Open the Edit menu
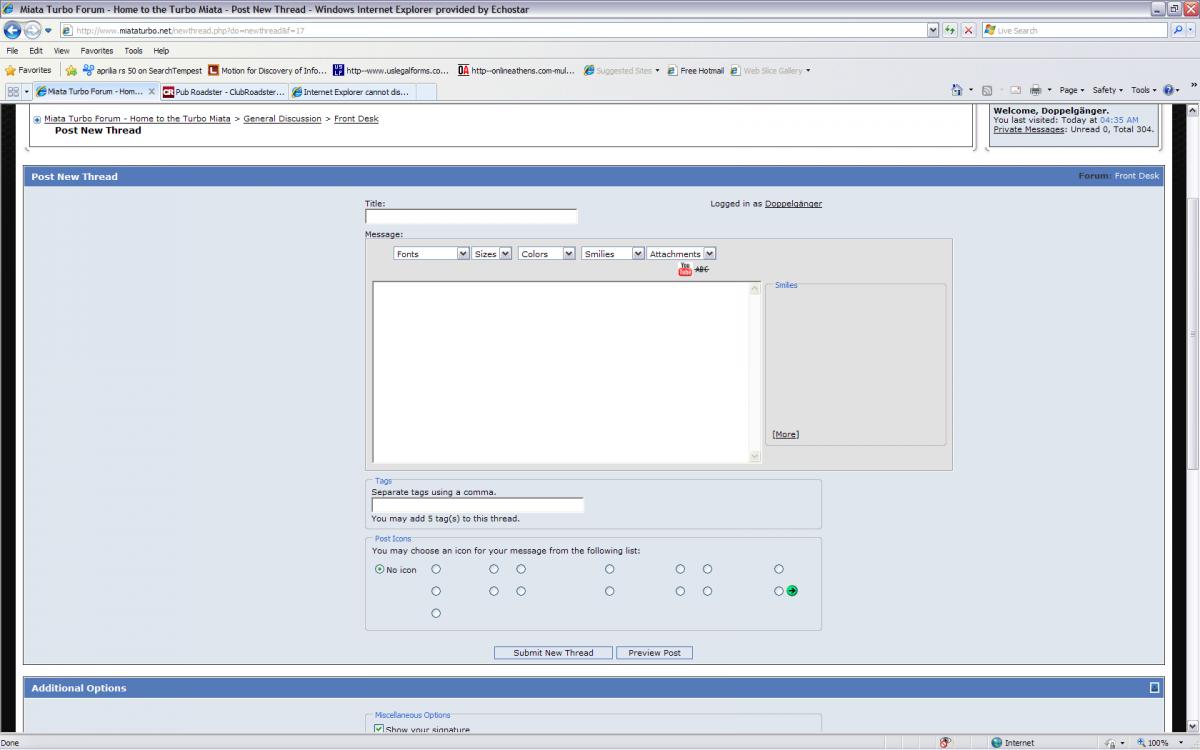1200x750 pixels. 36,50
